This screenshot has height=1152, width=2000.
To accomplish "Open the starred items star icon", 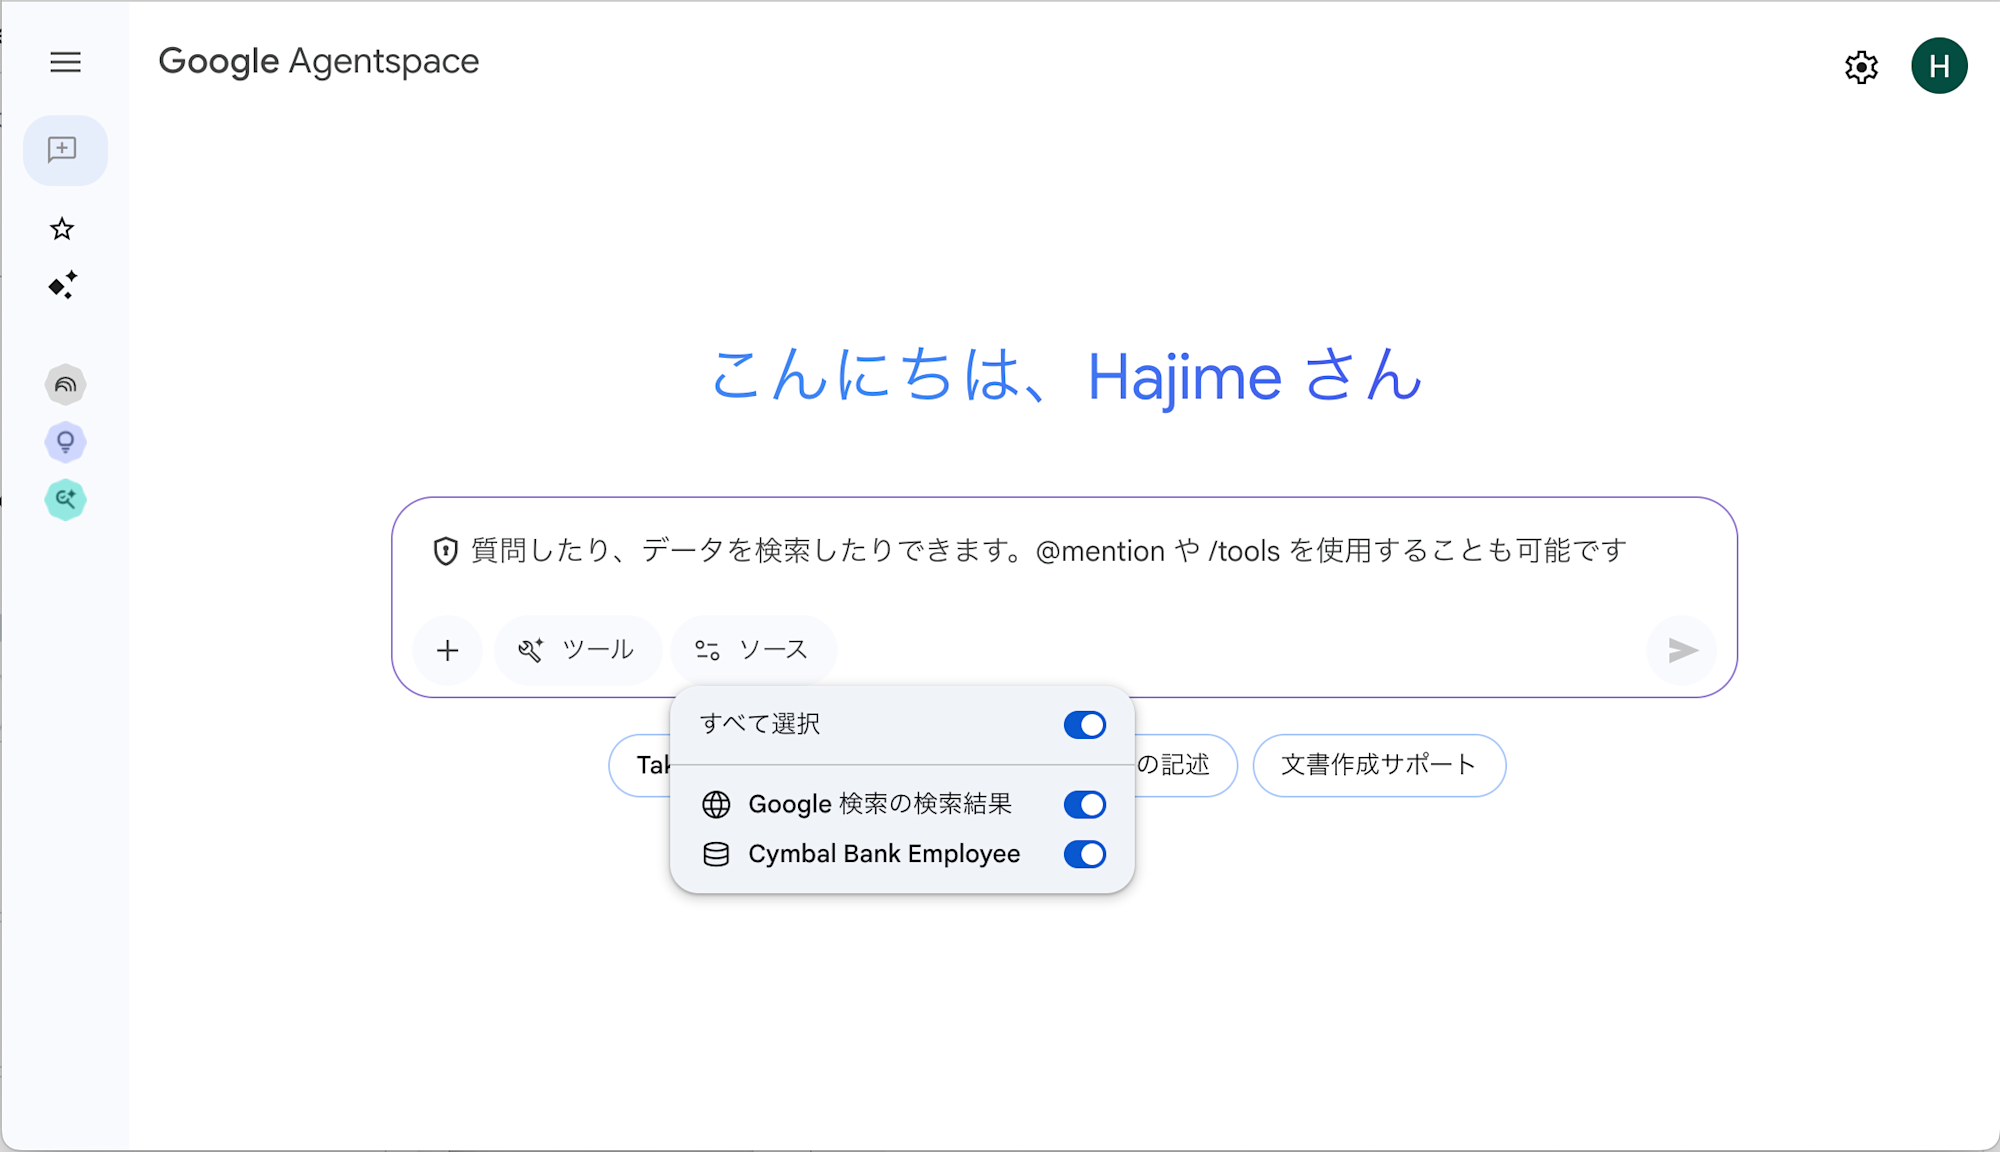I will click(x=62, y=229).
